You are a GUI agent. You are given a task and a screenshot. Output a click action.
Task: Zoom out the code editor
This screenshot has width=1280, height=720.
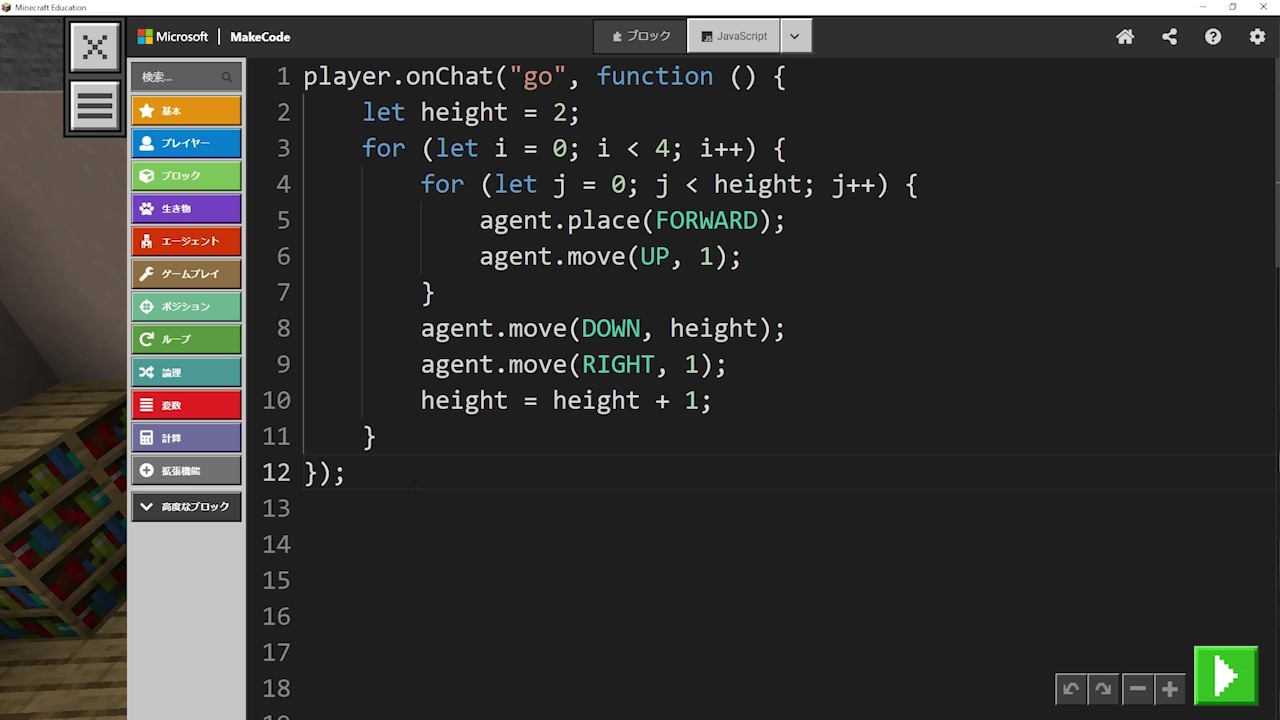pos(1137,689)
